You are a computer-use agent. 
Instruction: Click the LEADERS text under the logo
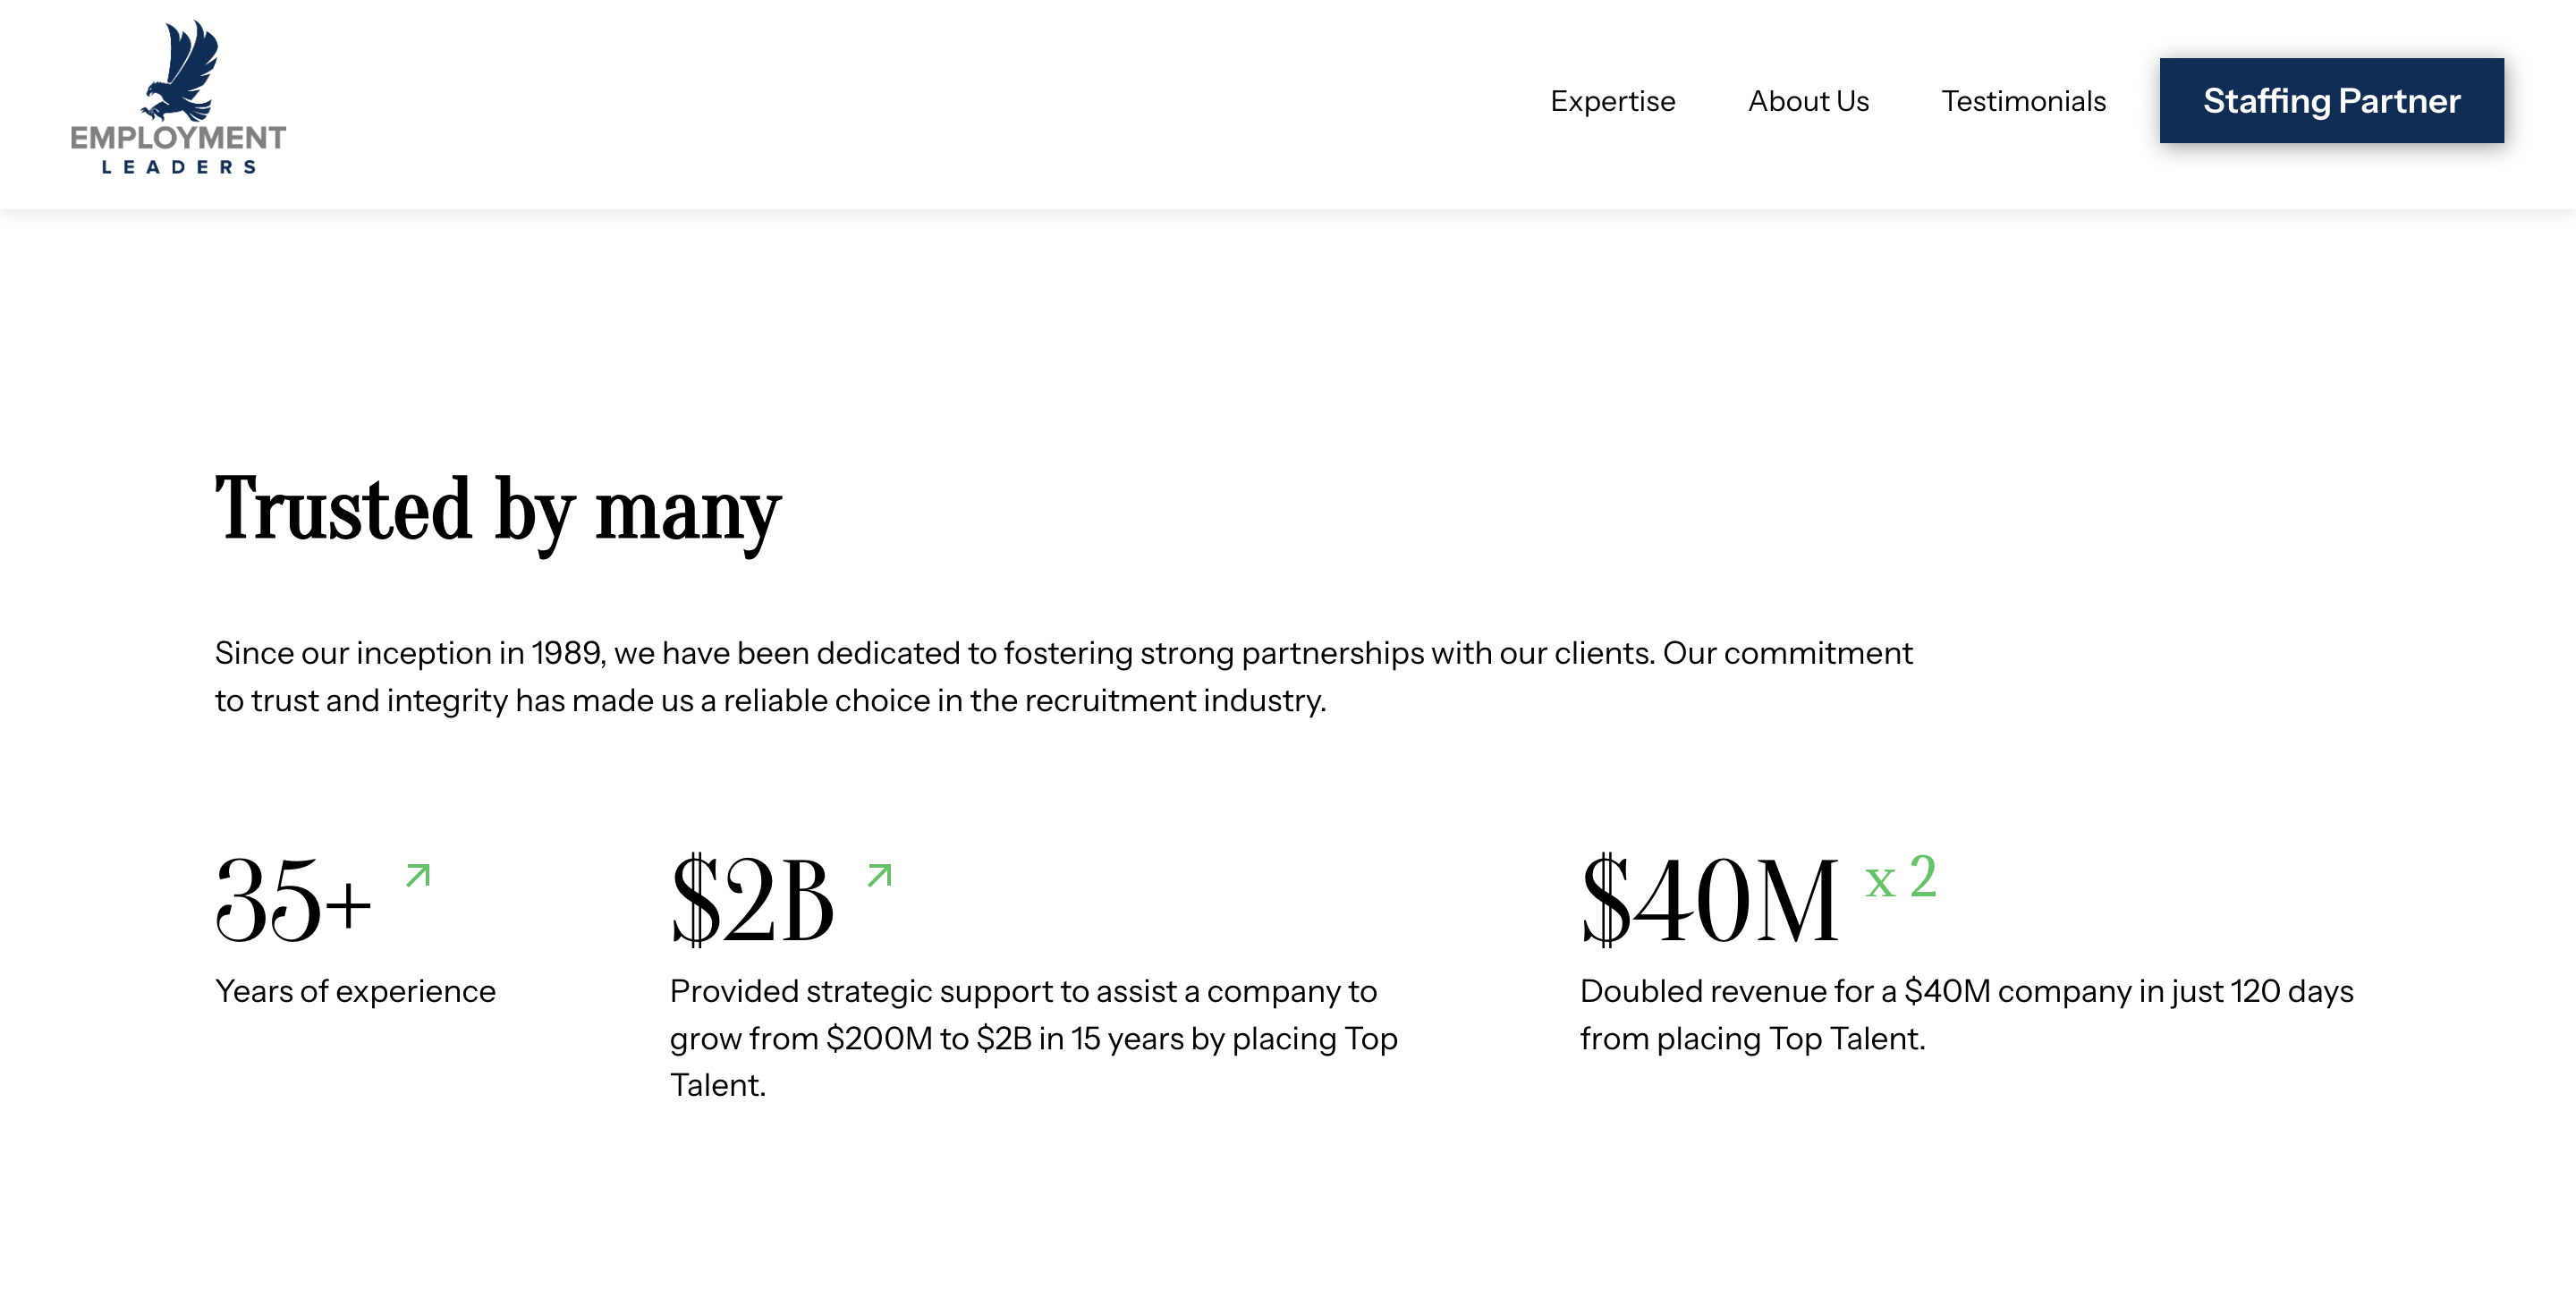point(178,167)
